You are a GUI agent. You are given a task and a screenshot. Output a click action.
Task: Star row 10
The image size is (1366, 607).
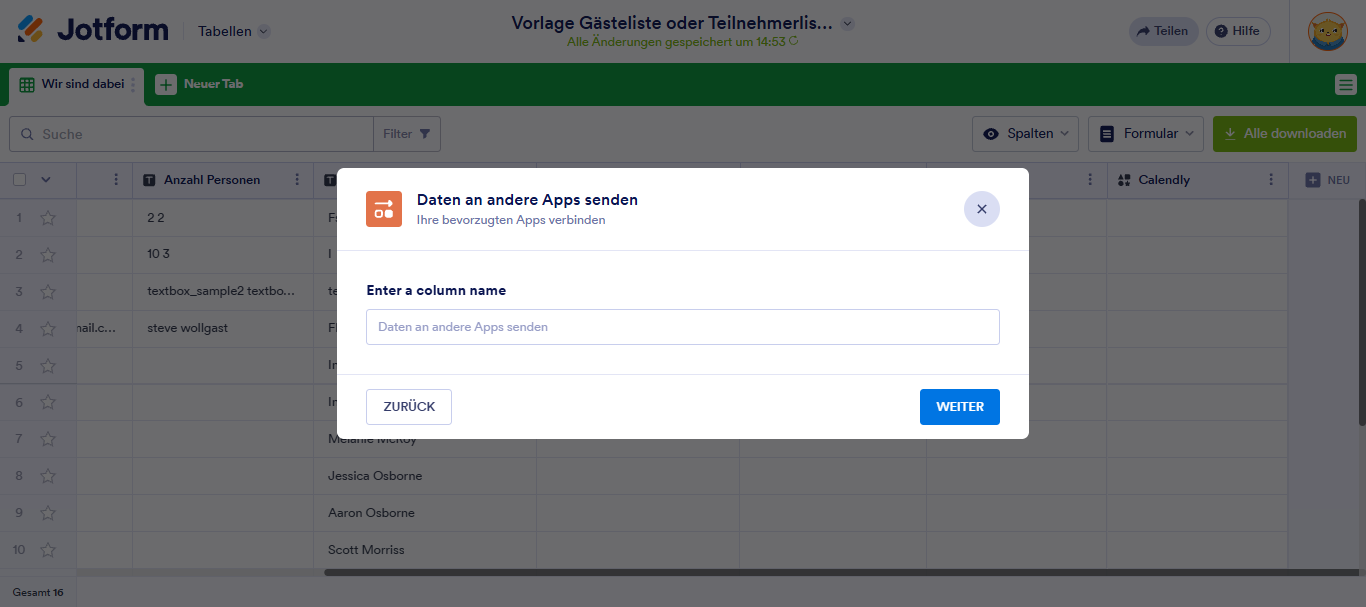[47, 550]
